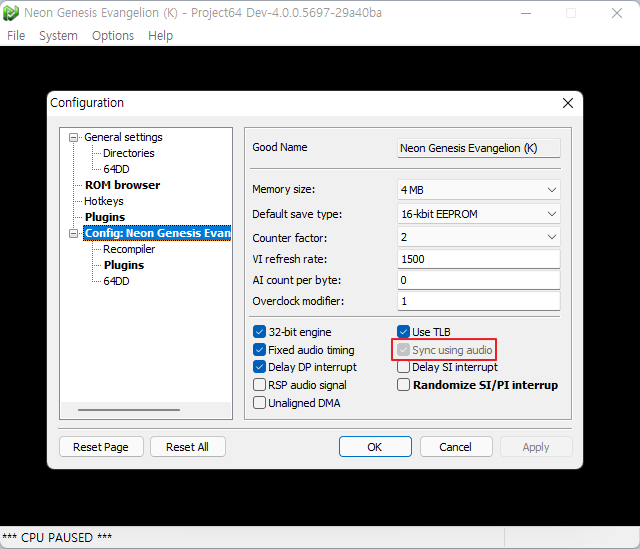Toggle Delay DP interrupt checkbox
This screenshot has height=549, width=640.
click(259, 367)
